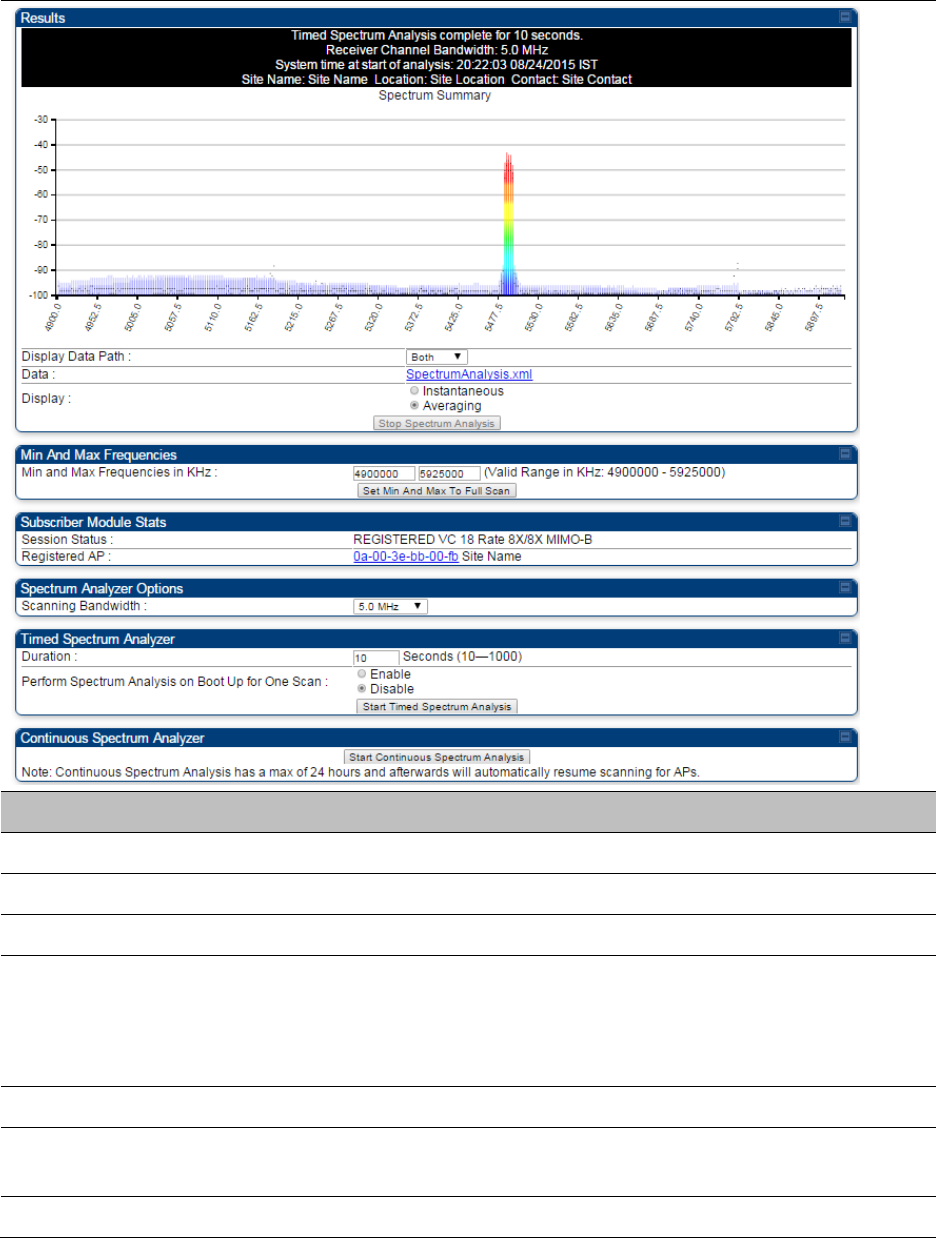936x1238 pixels.
Task: Click the Stop Spectrum Analysis button
Action: click(436, 423)
